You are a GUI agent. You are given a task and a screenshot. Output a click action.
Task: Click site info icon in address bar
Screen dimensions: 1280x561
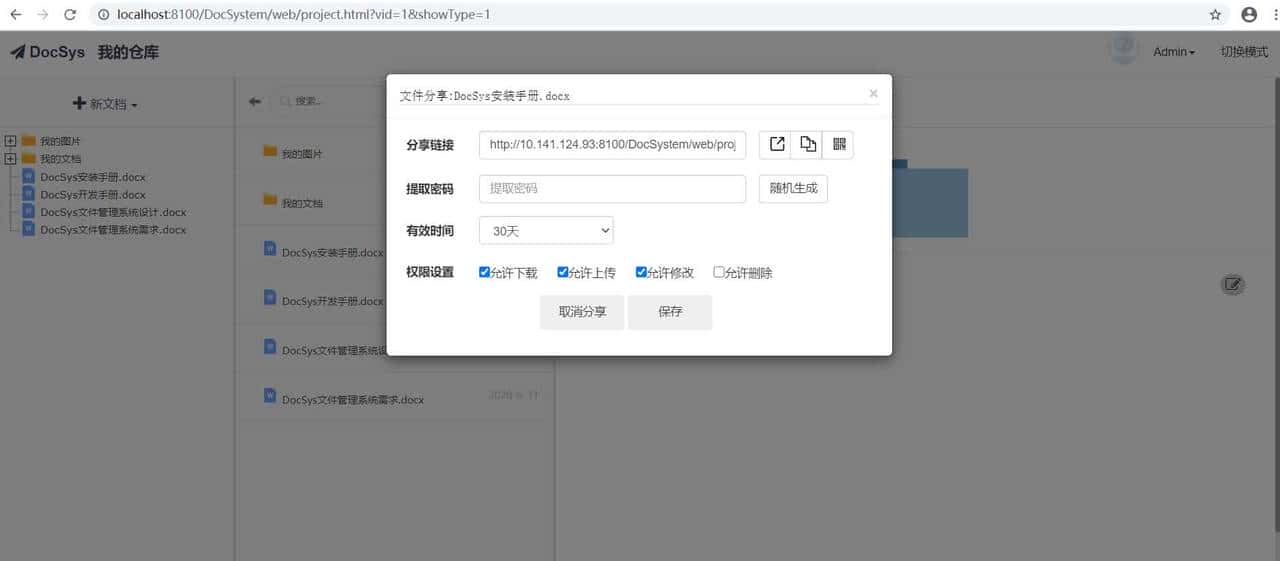103,15
